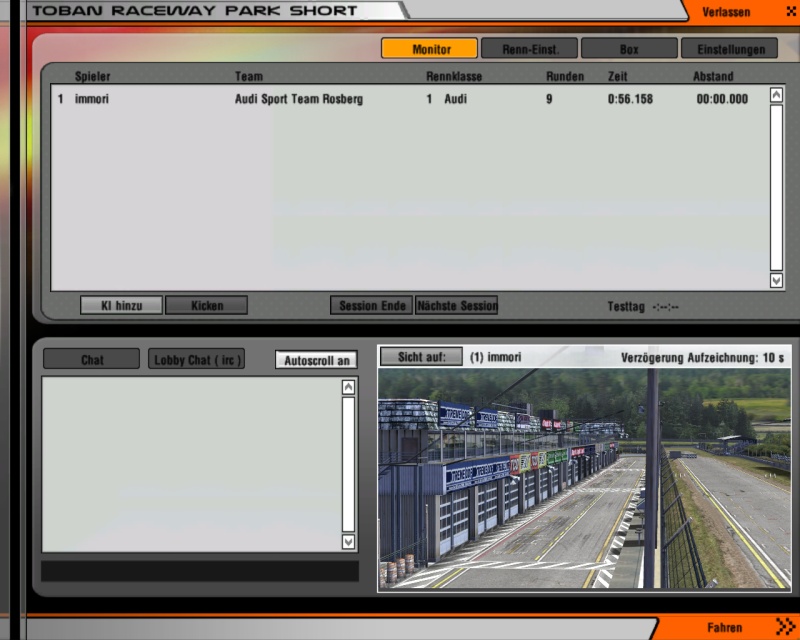Image resolution: width=800 pixels, height=640 pixels.
Task: Select the Chat button
Action: [93, 360]
